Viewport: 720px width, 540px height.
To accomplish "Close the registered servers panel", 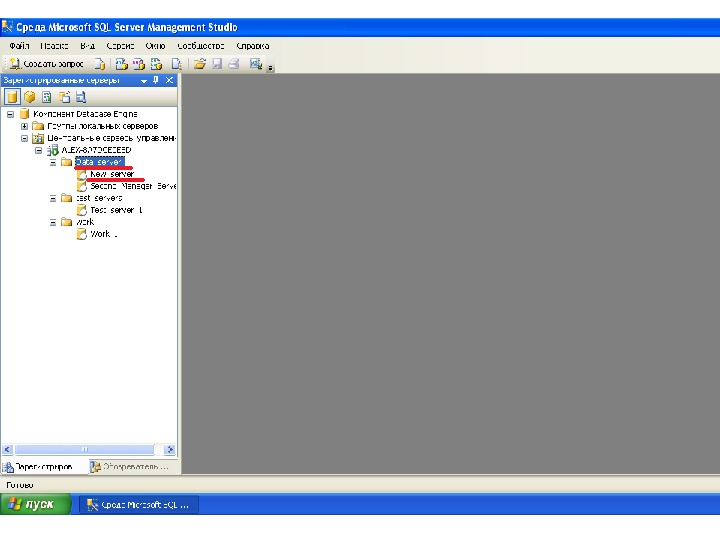I will [x=169, y=80].
